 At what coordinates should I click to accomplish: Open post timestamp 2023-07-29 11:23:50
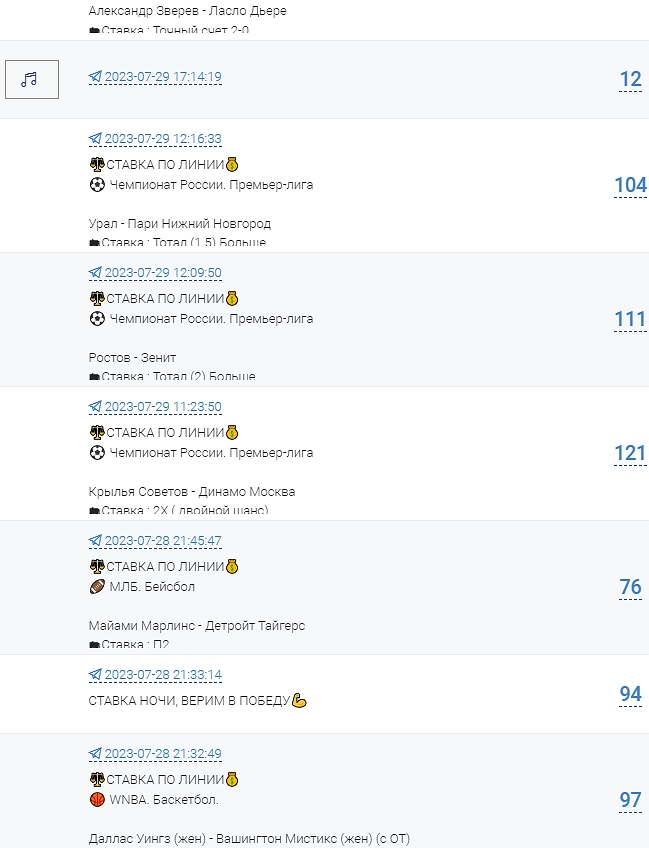[163, 407]
